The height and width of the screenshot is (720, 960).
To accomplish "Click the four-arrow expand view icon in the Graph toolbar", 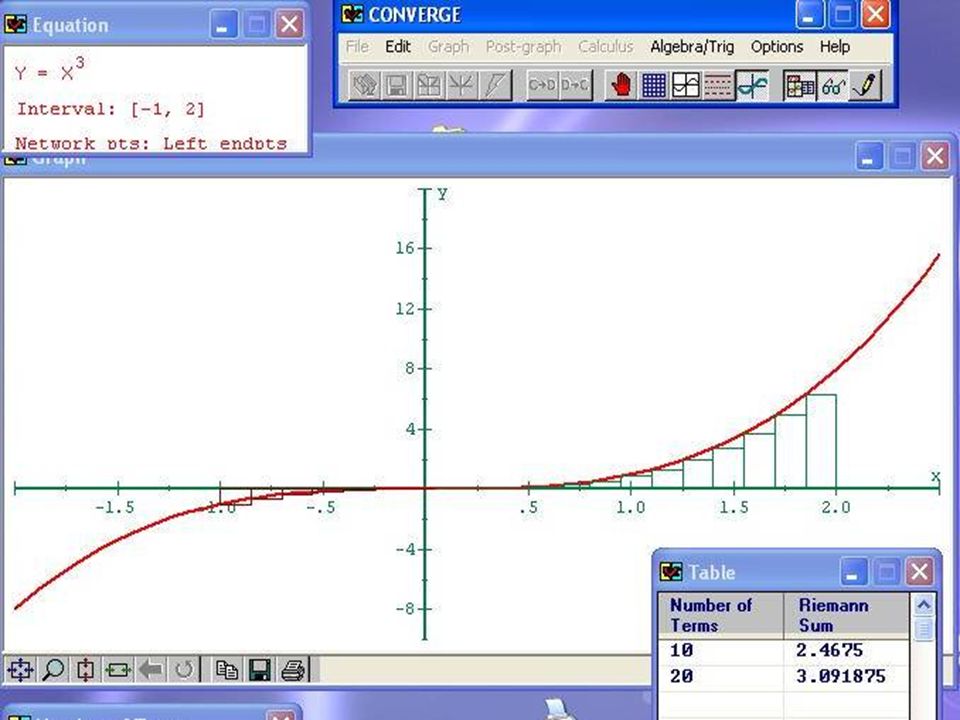I will point(20,670).
